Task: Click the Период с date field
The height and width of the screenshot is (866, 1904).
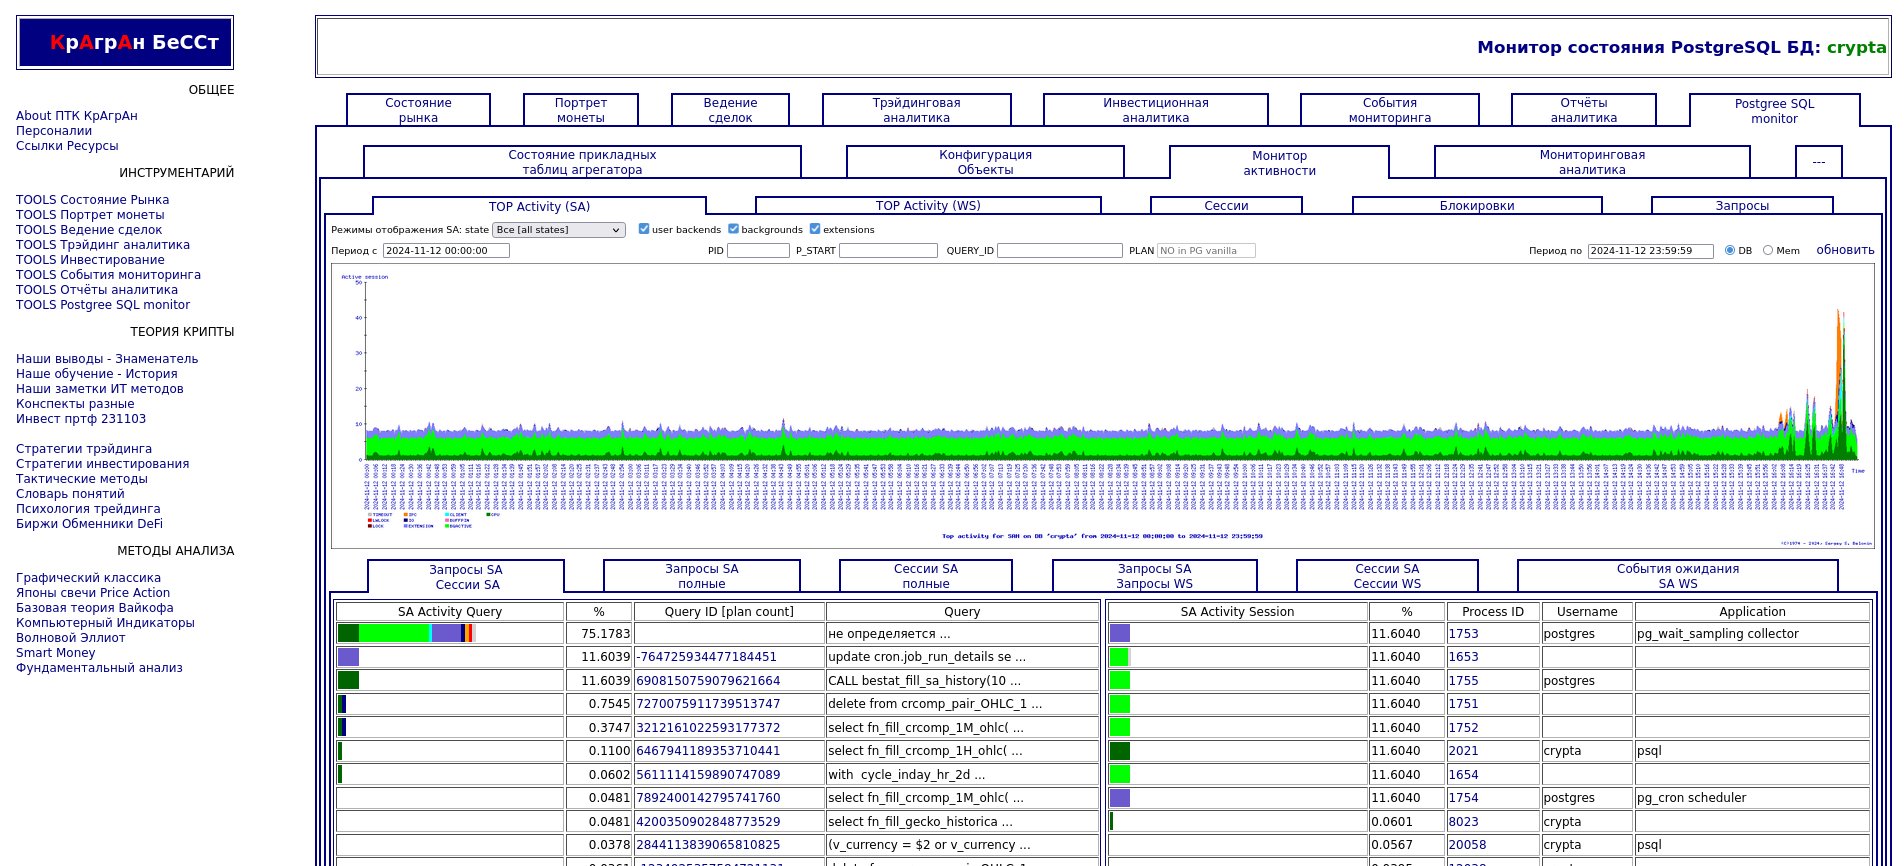Action: point(445,251)
